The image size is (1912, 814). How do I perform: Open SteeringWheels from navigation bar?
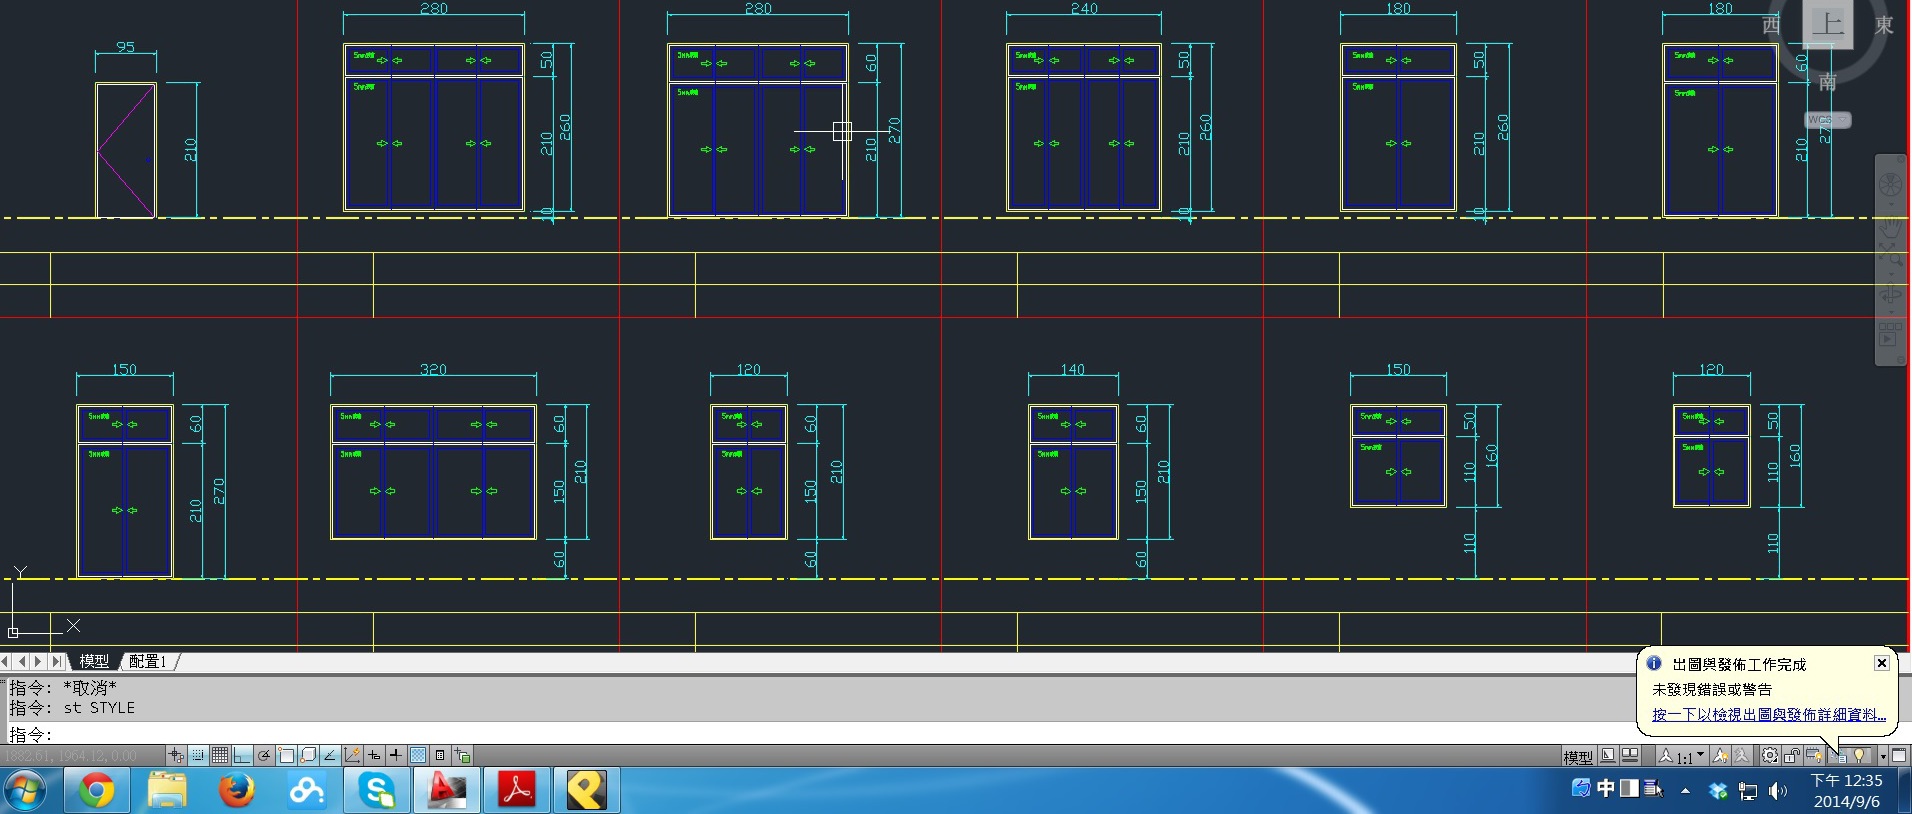(1890, 184)
